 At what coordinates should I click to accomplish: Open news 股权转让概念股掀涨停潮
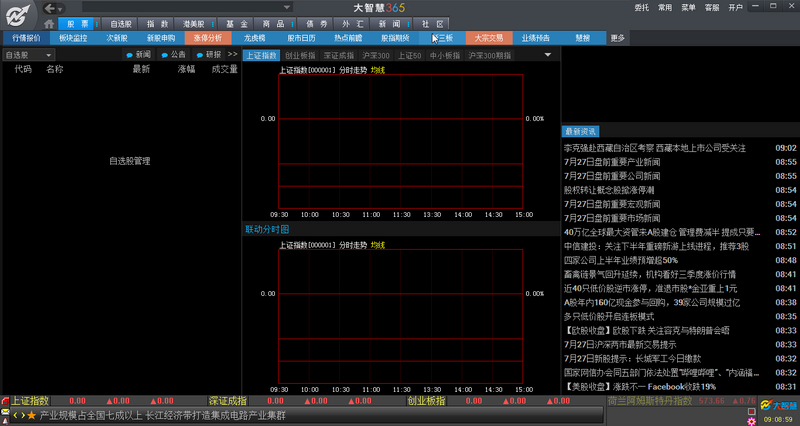pyautogui.click(x=609, y=190)
